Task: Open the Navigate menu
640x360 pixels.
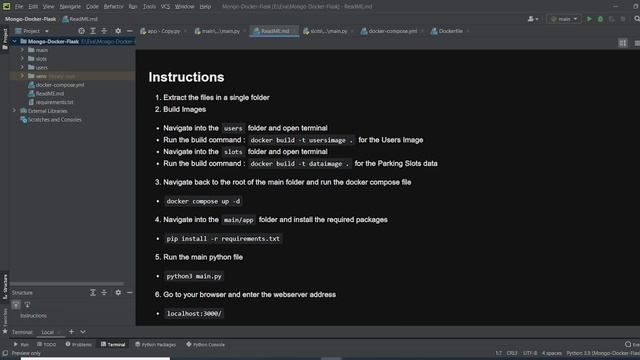Action: [70, 7]
